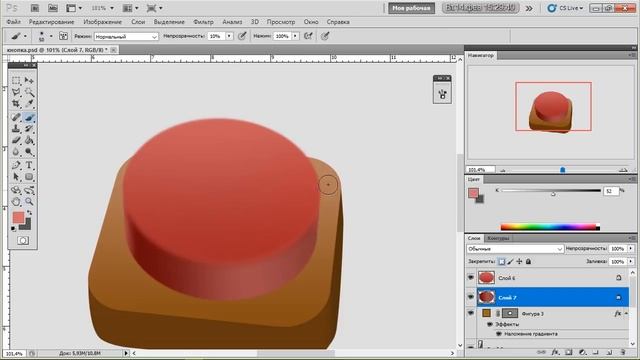Viewport: 640px width, 360px height.
Task: Hide layer Слой 7
Action: (x=471, y=297)
